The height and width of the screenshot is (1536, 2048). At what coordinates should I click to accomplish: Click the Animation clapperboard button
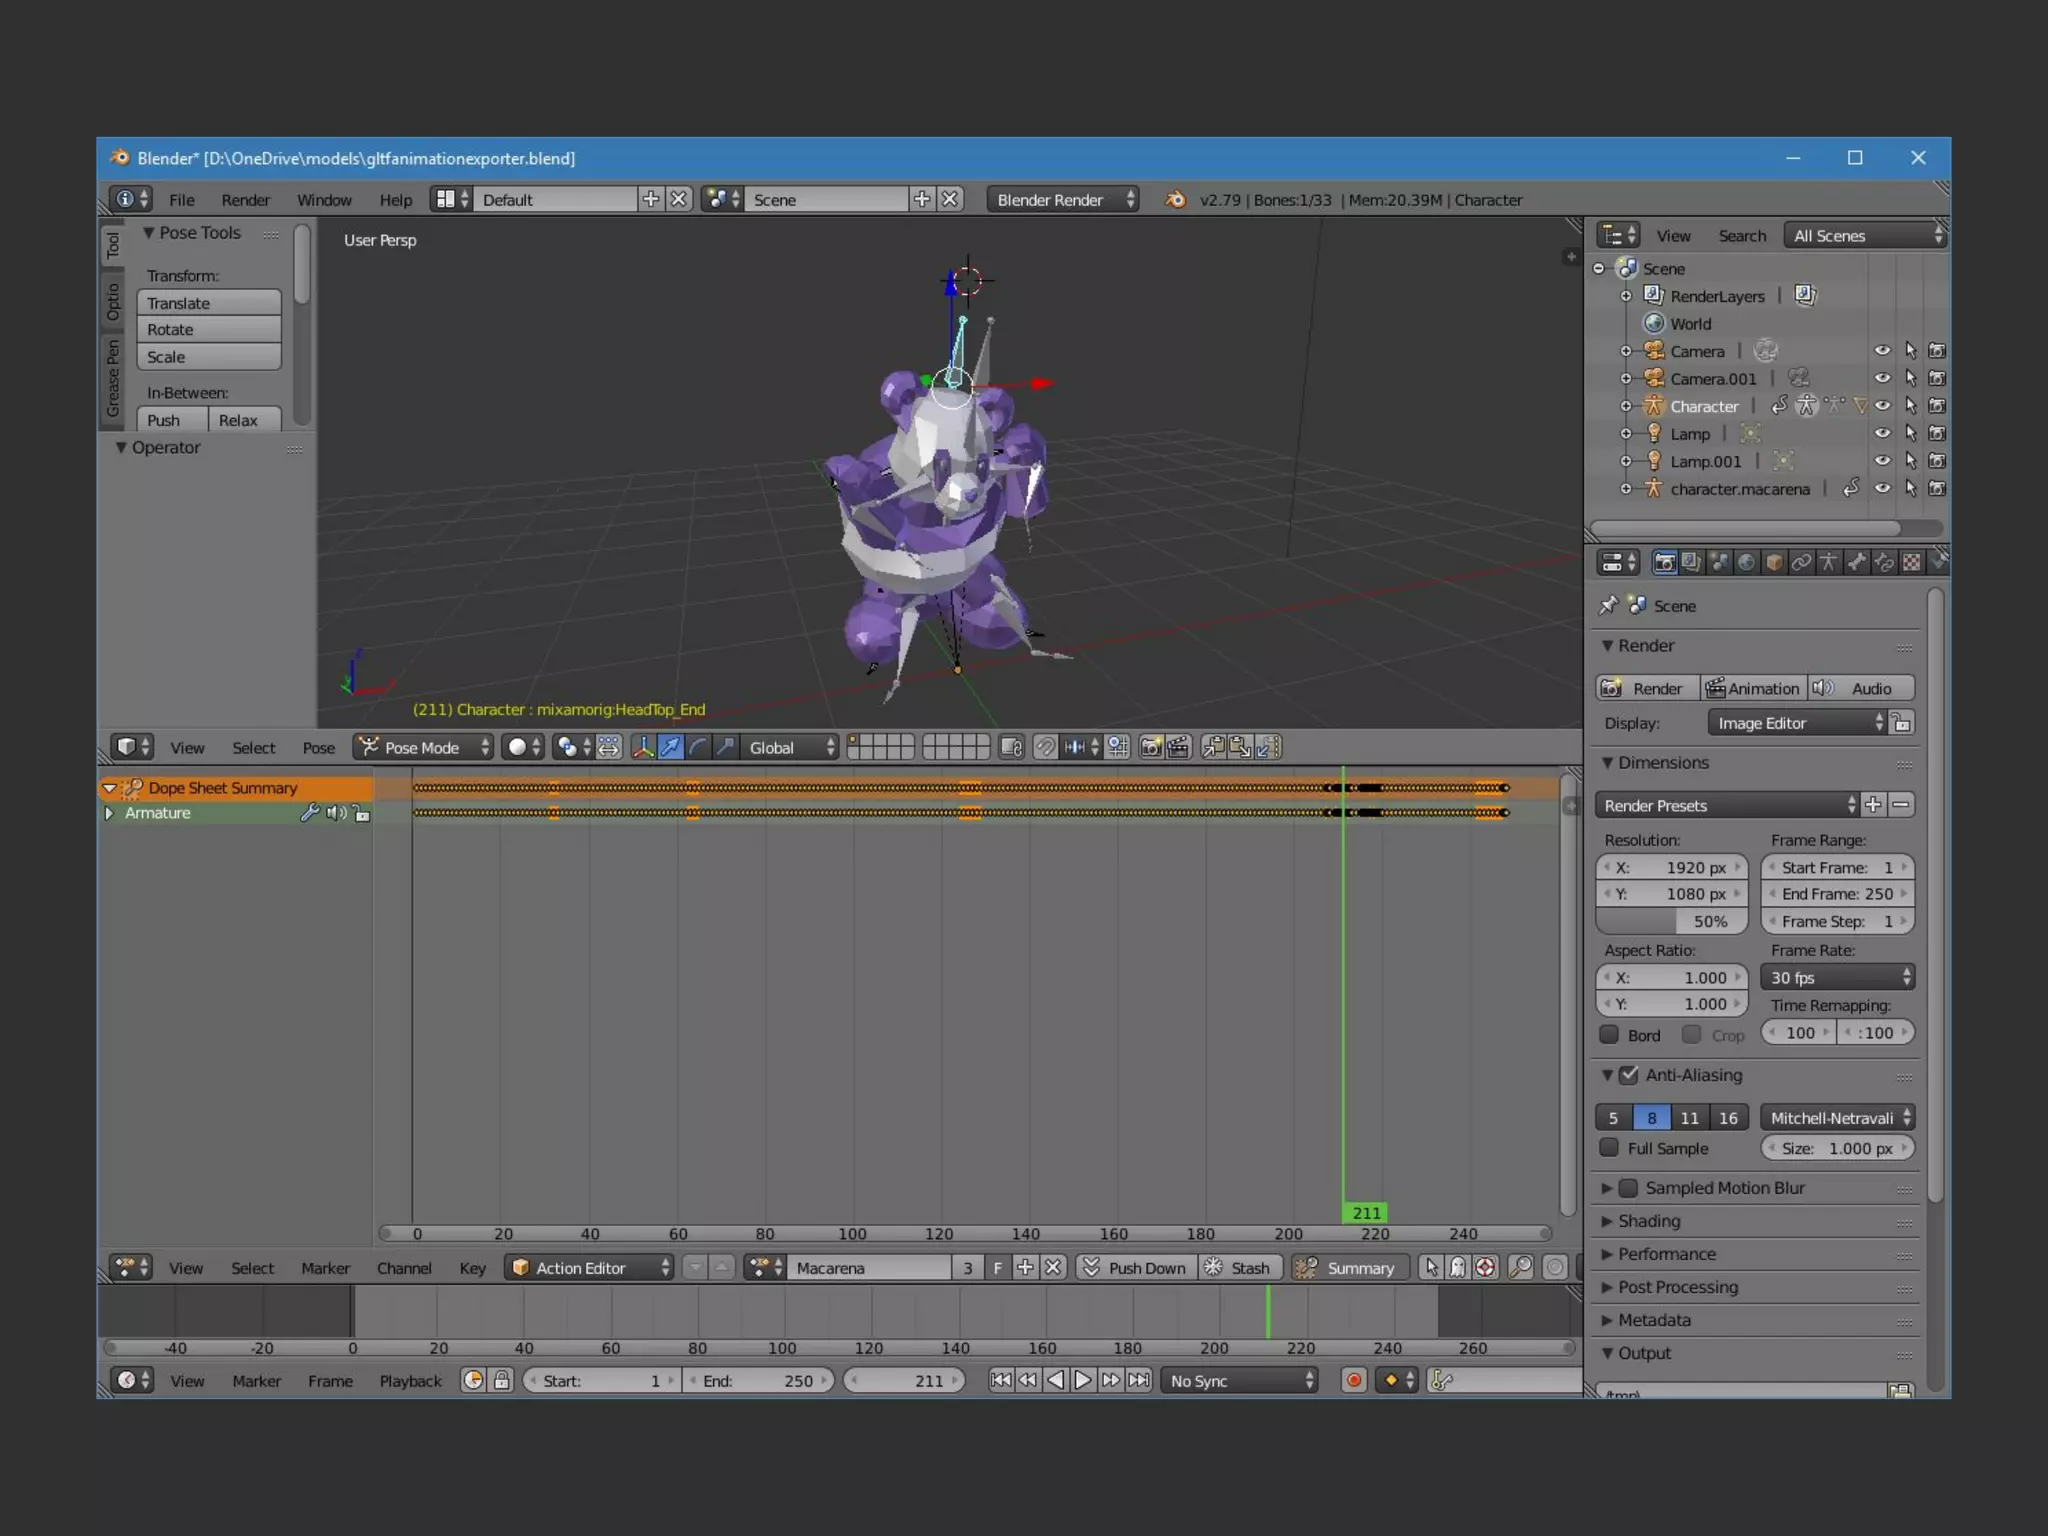coord(1753,688)
